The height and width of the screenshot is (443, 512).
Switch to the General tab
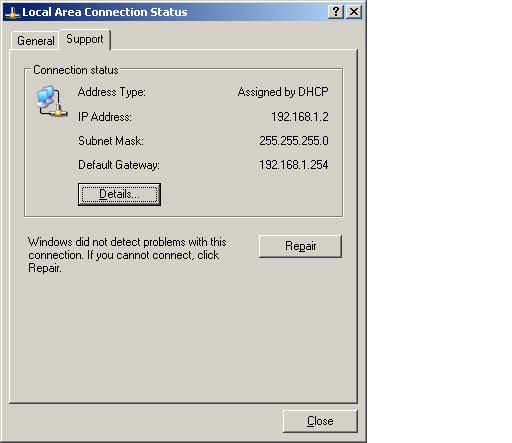click(x=36, y=41)
